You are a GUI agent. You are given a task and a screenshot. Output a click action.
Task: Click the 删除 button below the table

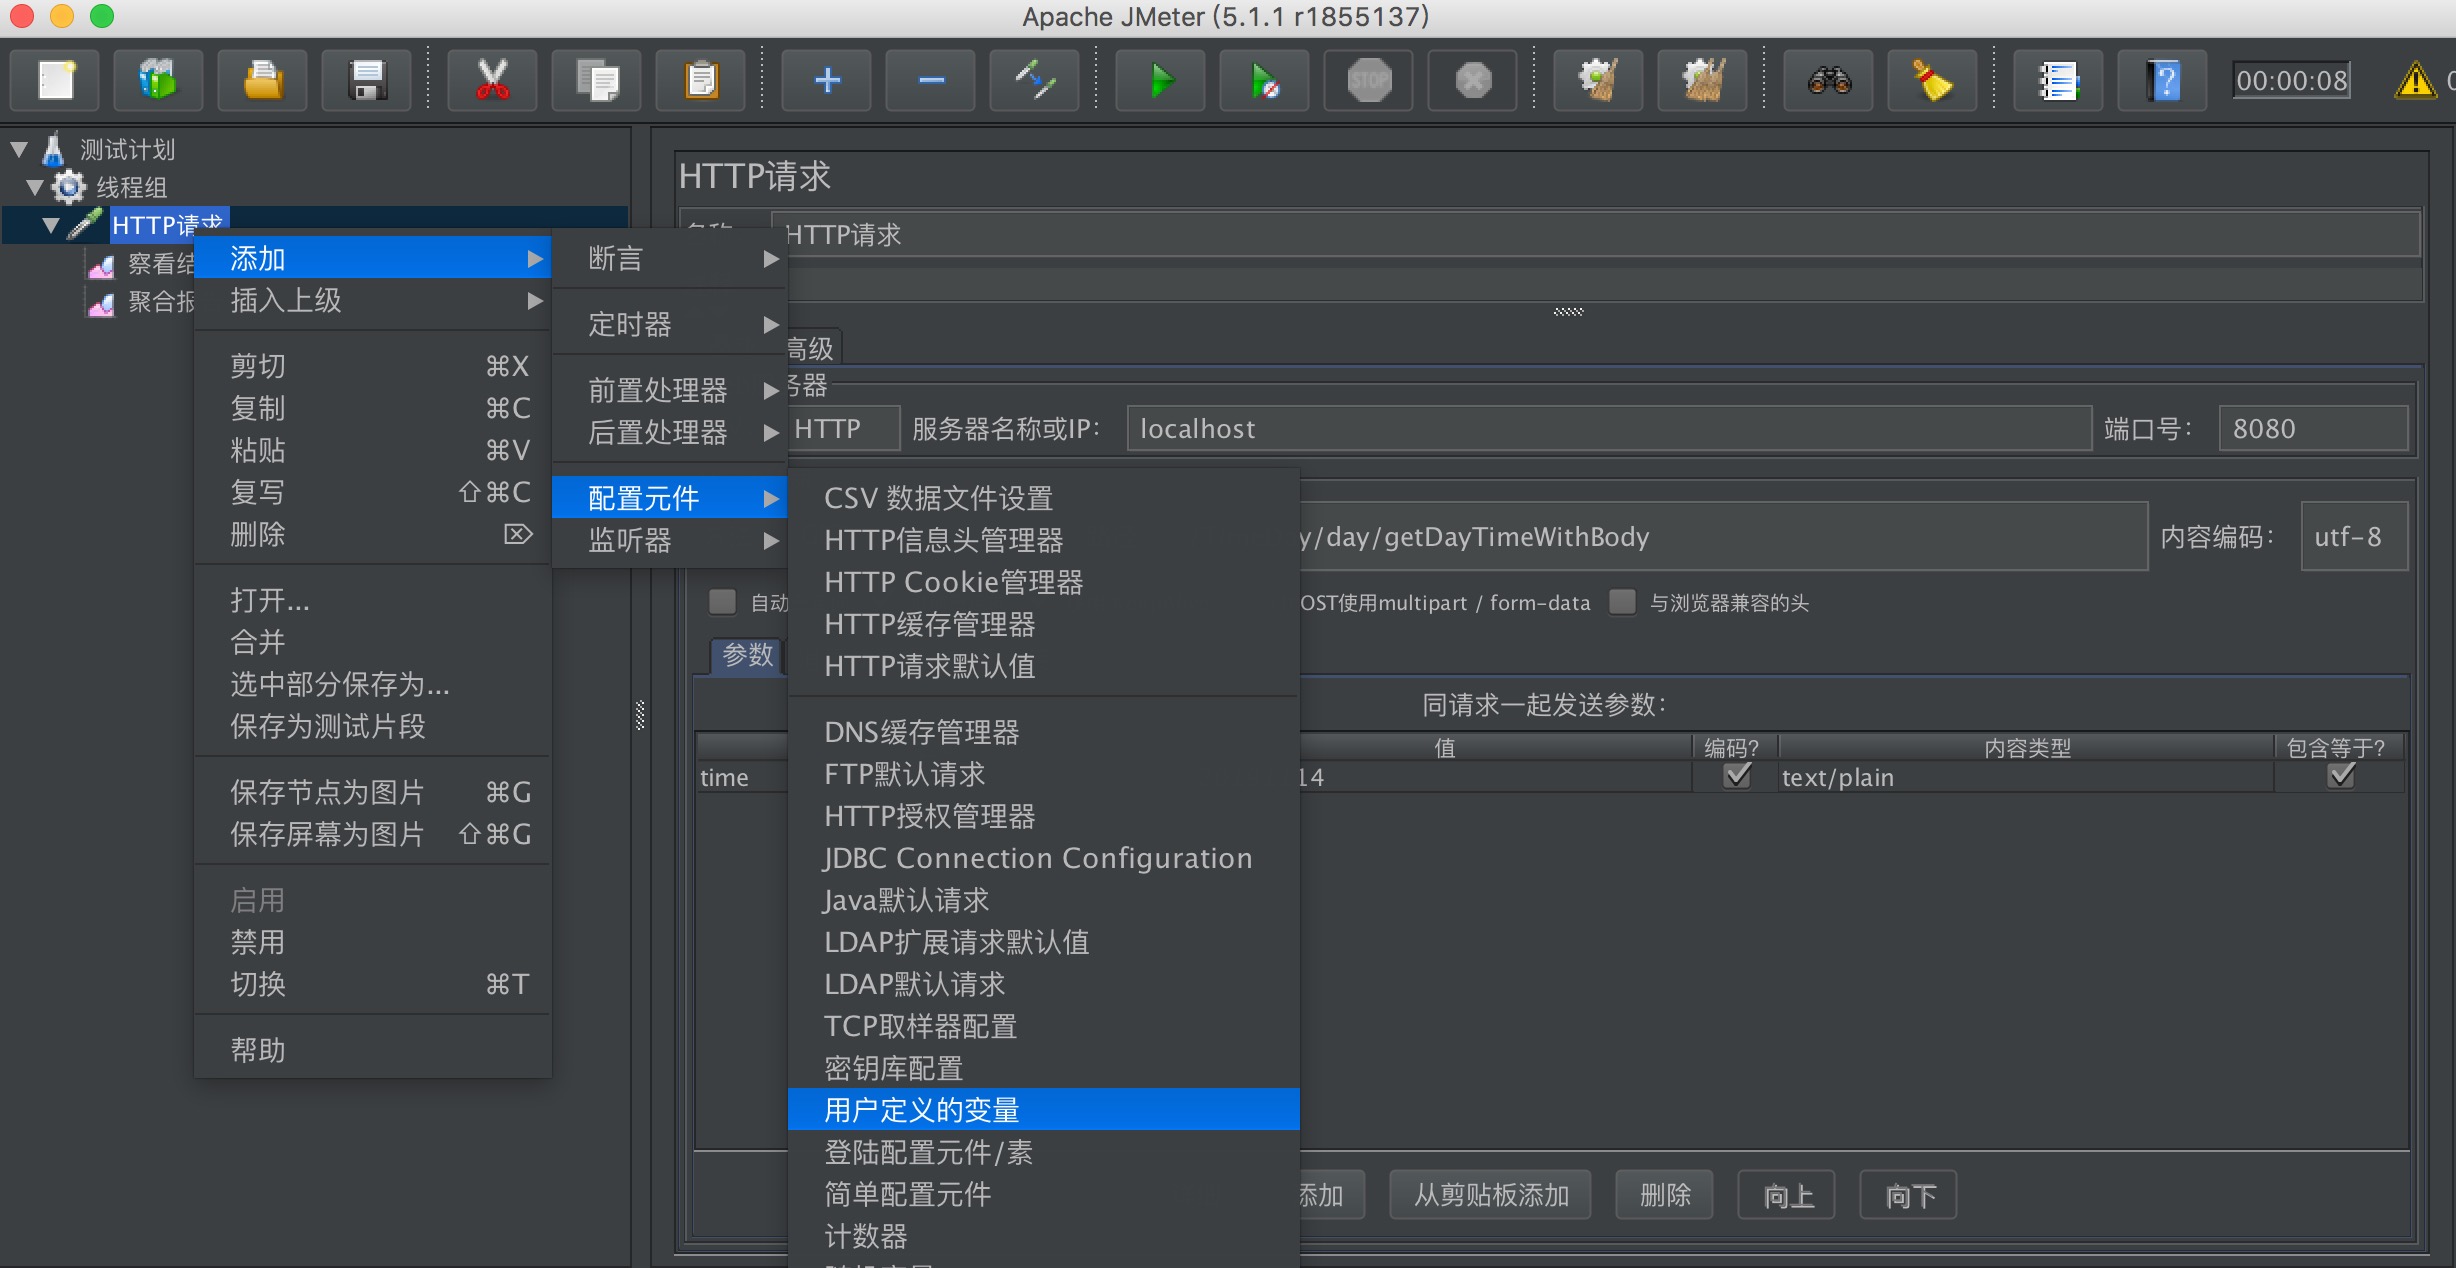(1665, 1195)
